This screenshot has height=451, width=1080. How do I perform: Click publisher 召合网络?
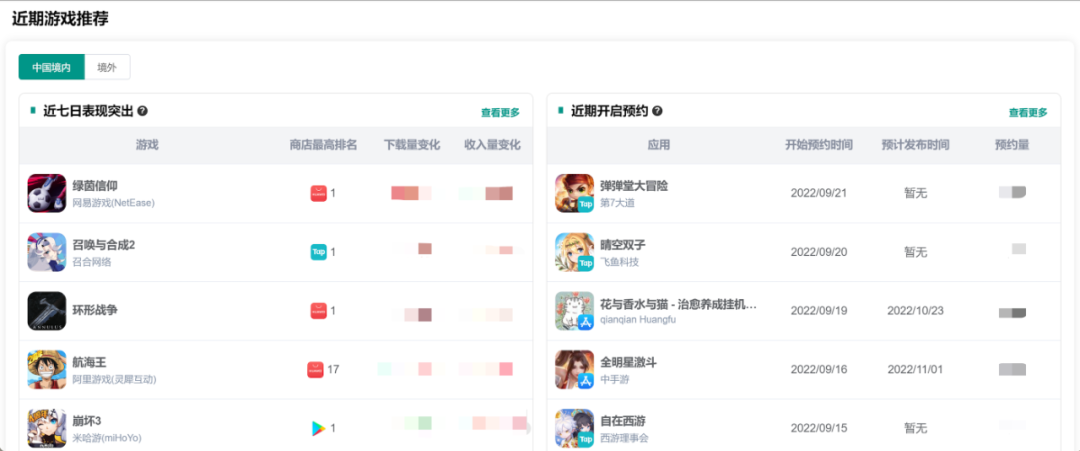[x=92, y=262]
